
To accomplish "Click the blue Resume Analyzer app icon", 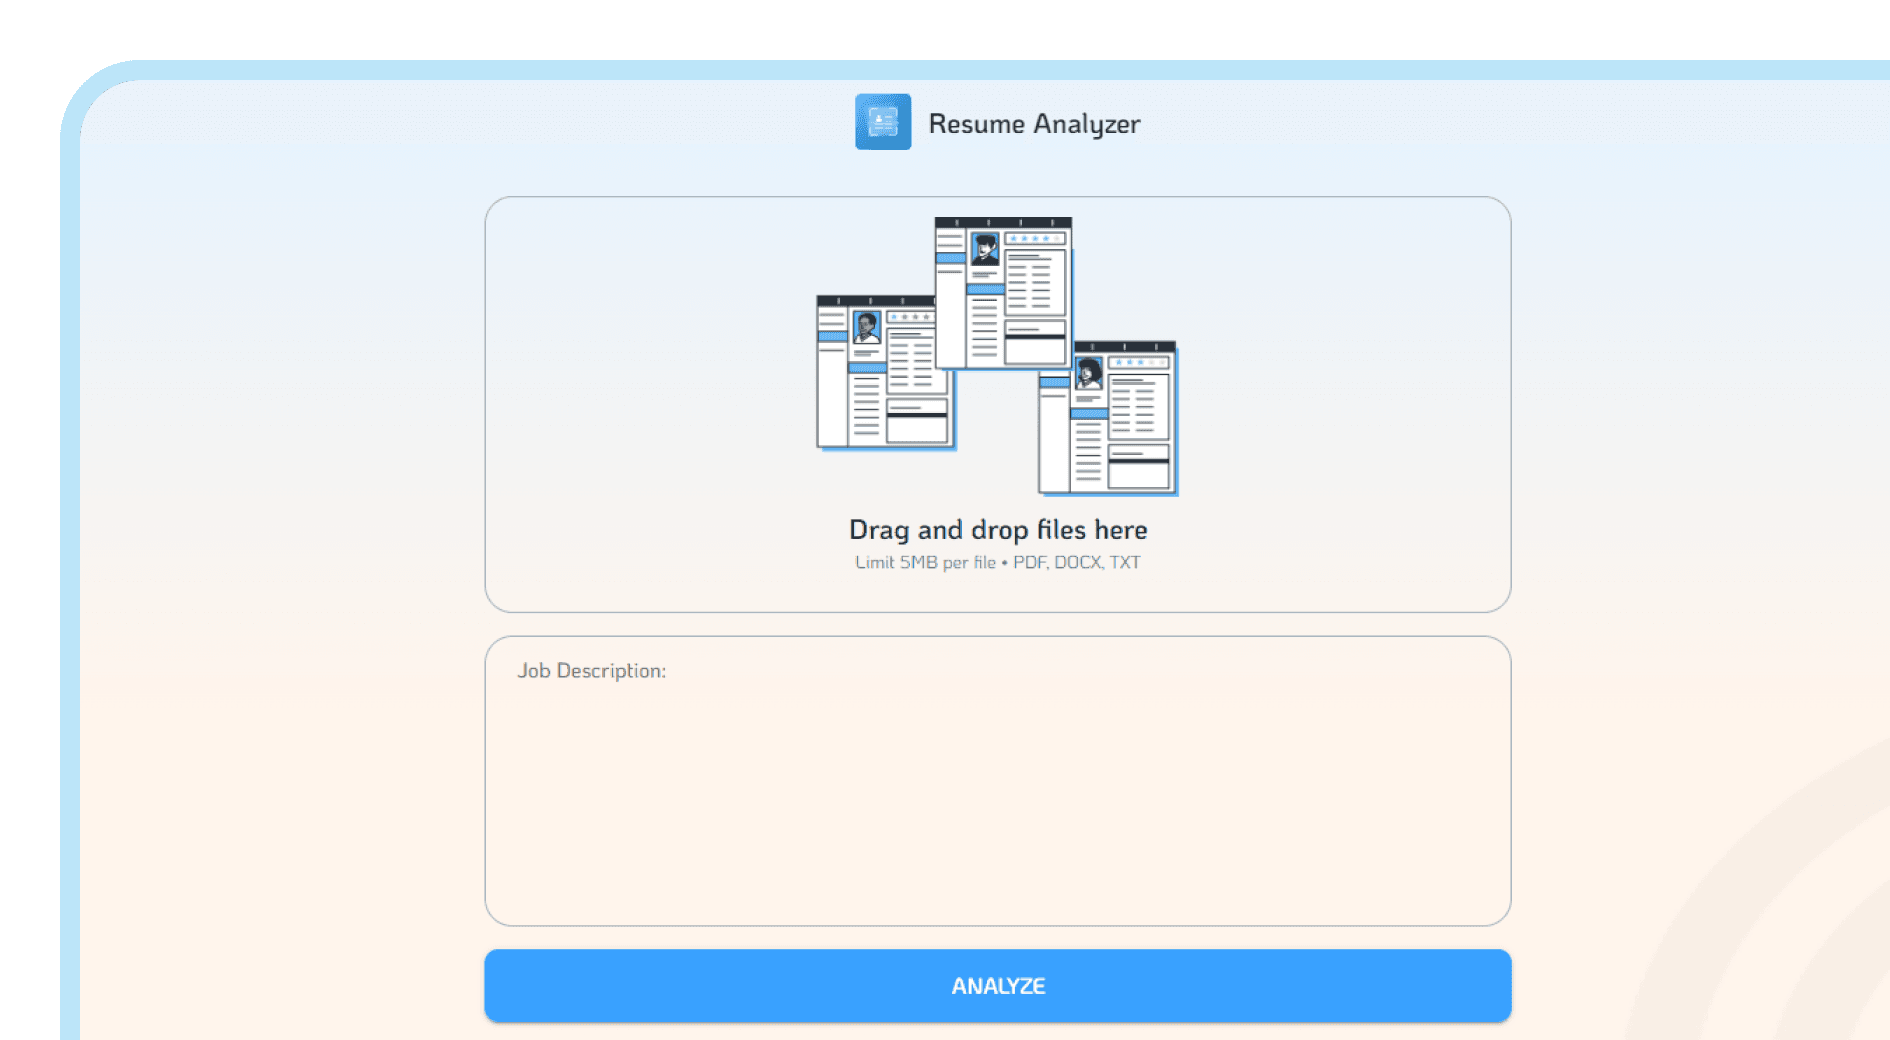I will (x=883, y=122).
